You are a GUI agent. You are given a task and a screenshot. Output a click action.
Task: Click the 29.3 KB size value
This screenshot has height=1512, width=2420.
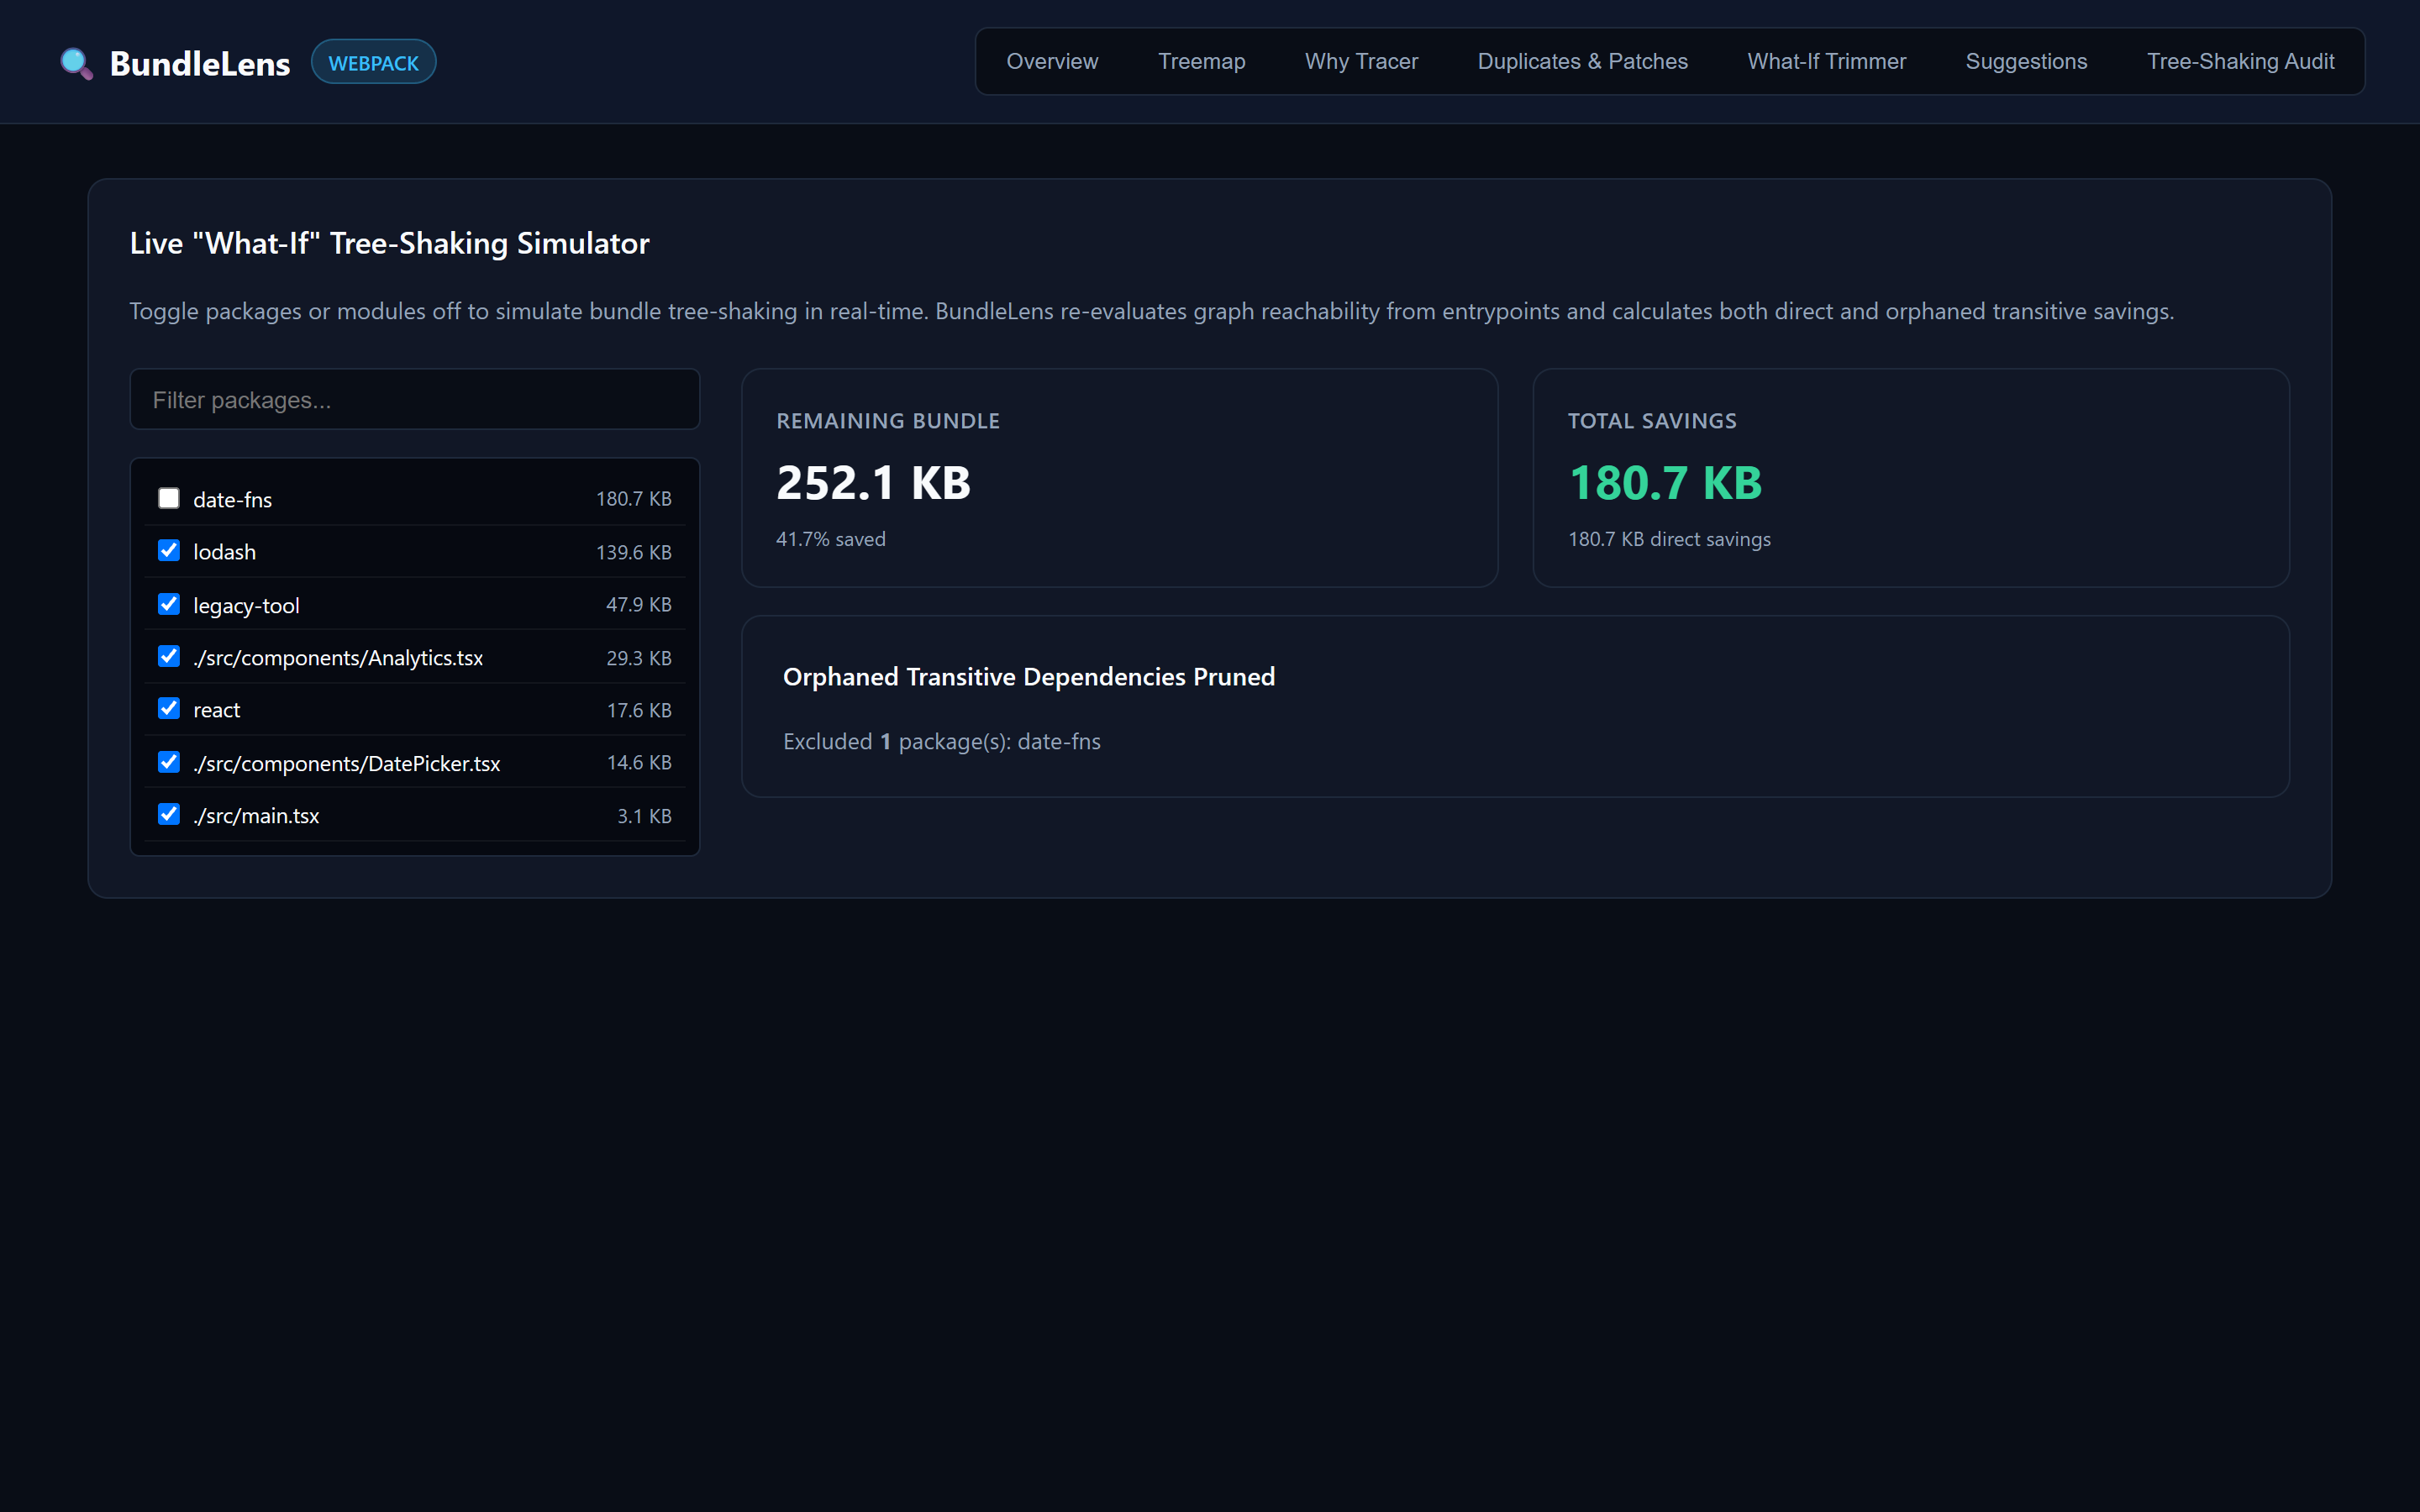638,658
